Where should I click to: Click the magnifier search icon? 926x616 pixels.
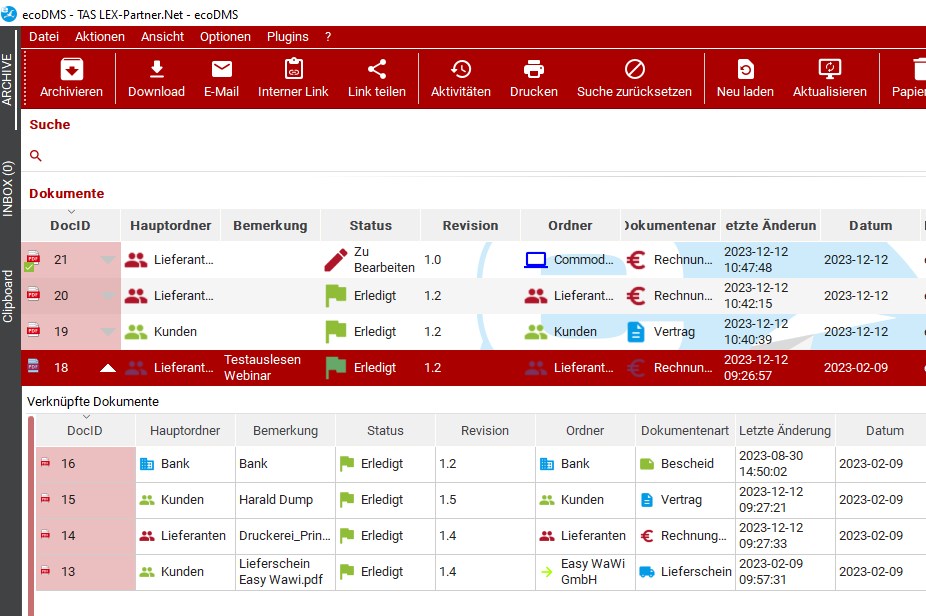click(35, 156)
